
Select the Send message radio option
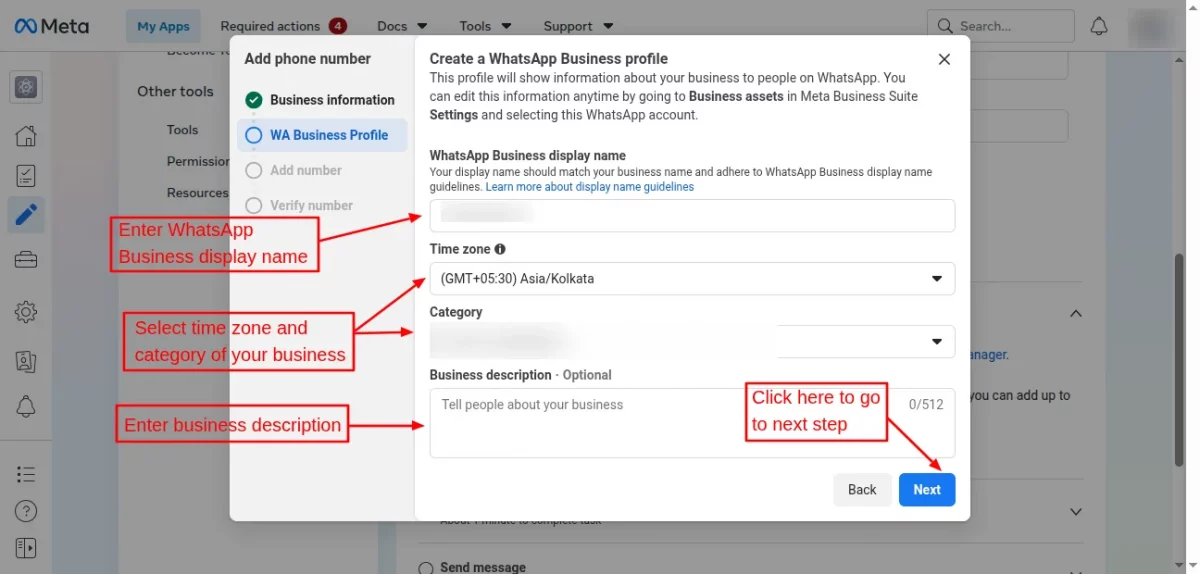click(x=426, y=567)
